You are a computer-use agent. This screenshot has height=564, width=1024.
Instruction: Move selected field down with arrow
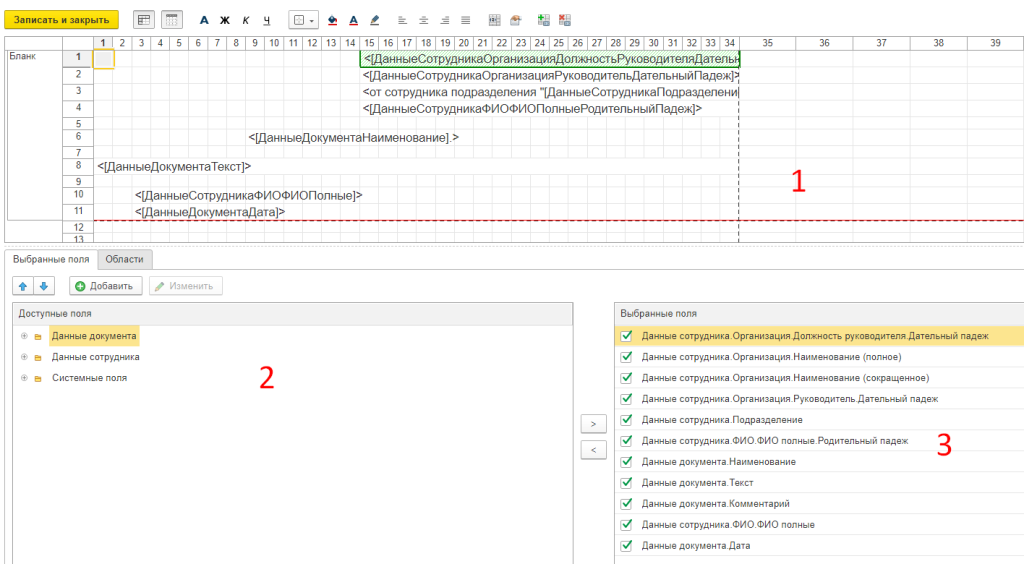tap(43, 286)
